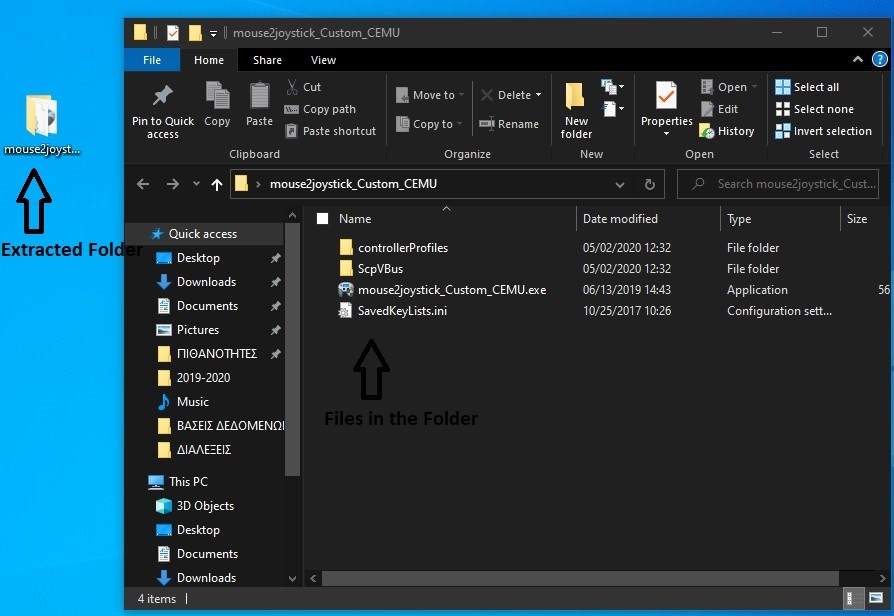Pin folder to Quick access

click(162, 111)
